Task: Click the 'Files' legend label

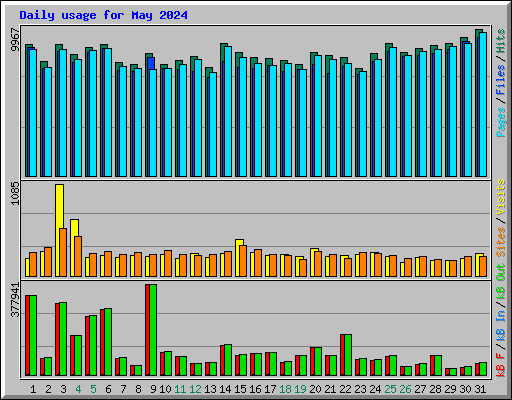Action: (501, 80)
